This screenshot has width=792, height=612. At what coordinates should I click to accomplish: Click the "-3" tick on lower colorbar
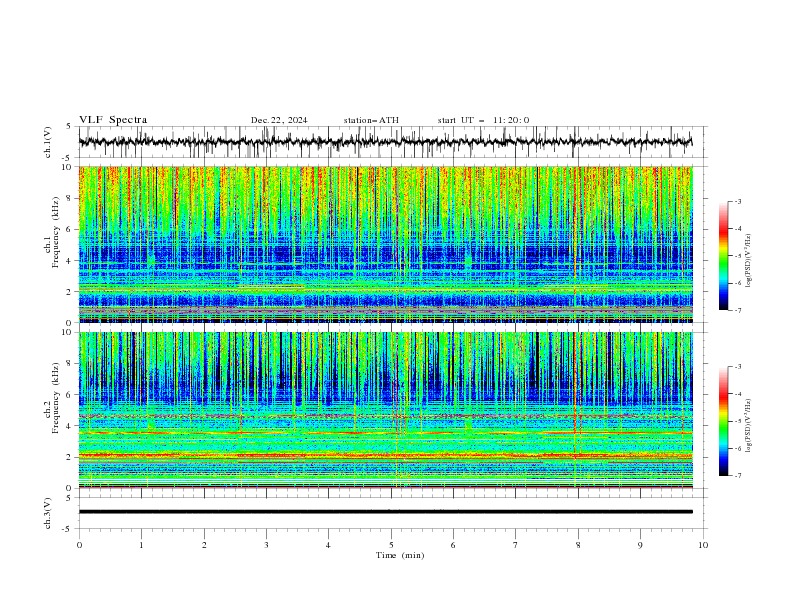737,367
